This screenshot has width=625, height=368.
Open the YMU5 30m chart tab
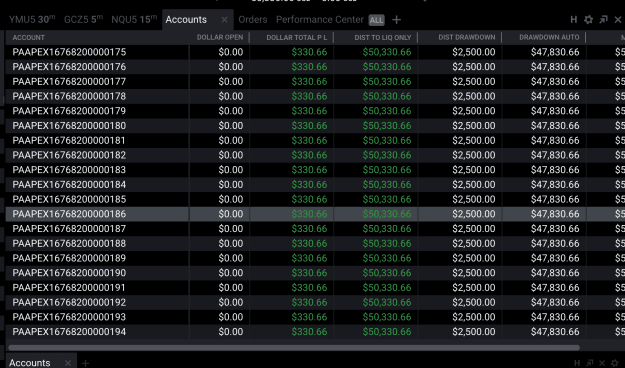click(32, 20)
